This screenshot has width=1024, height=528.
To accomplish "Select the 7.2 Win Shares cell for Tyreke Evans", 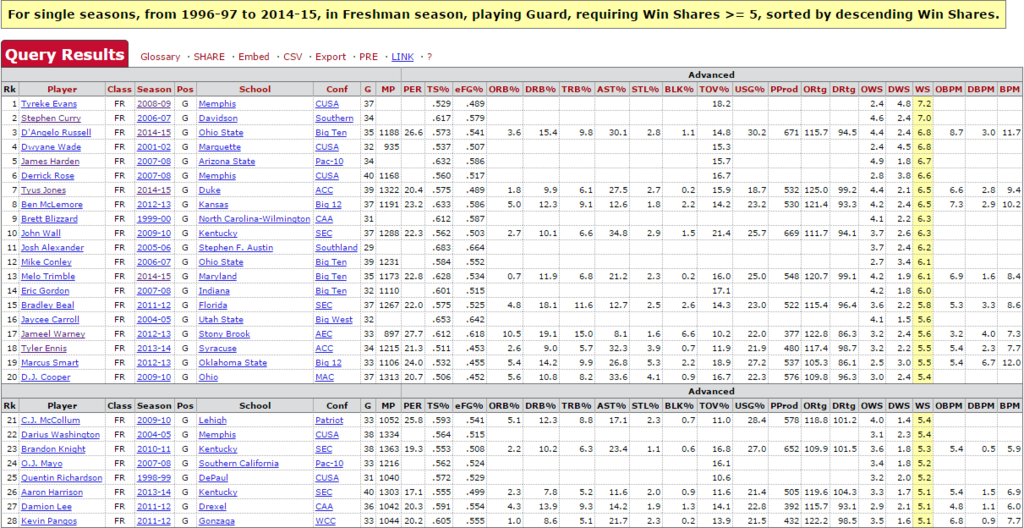I will 923,104.
